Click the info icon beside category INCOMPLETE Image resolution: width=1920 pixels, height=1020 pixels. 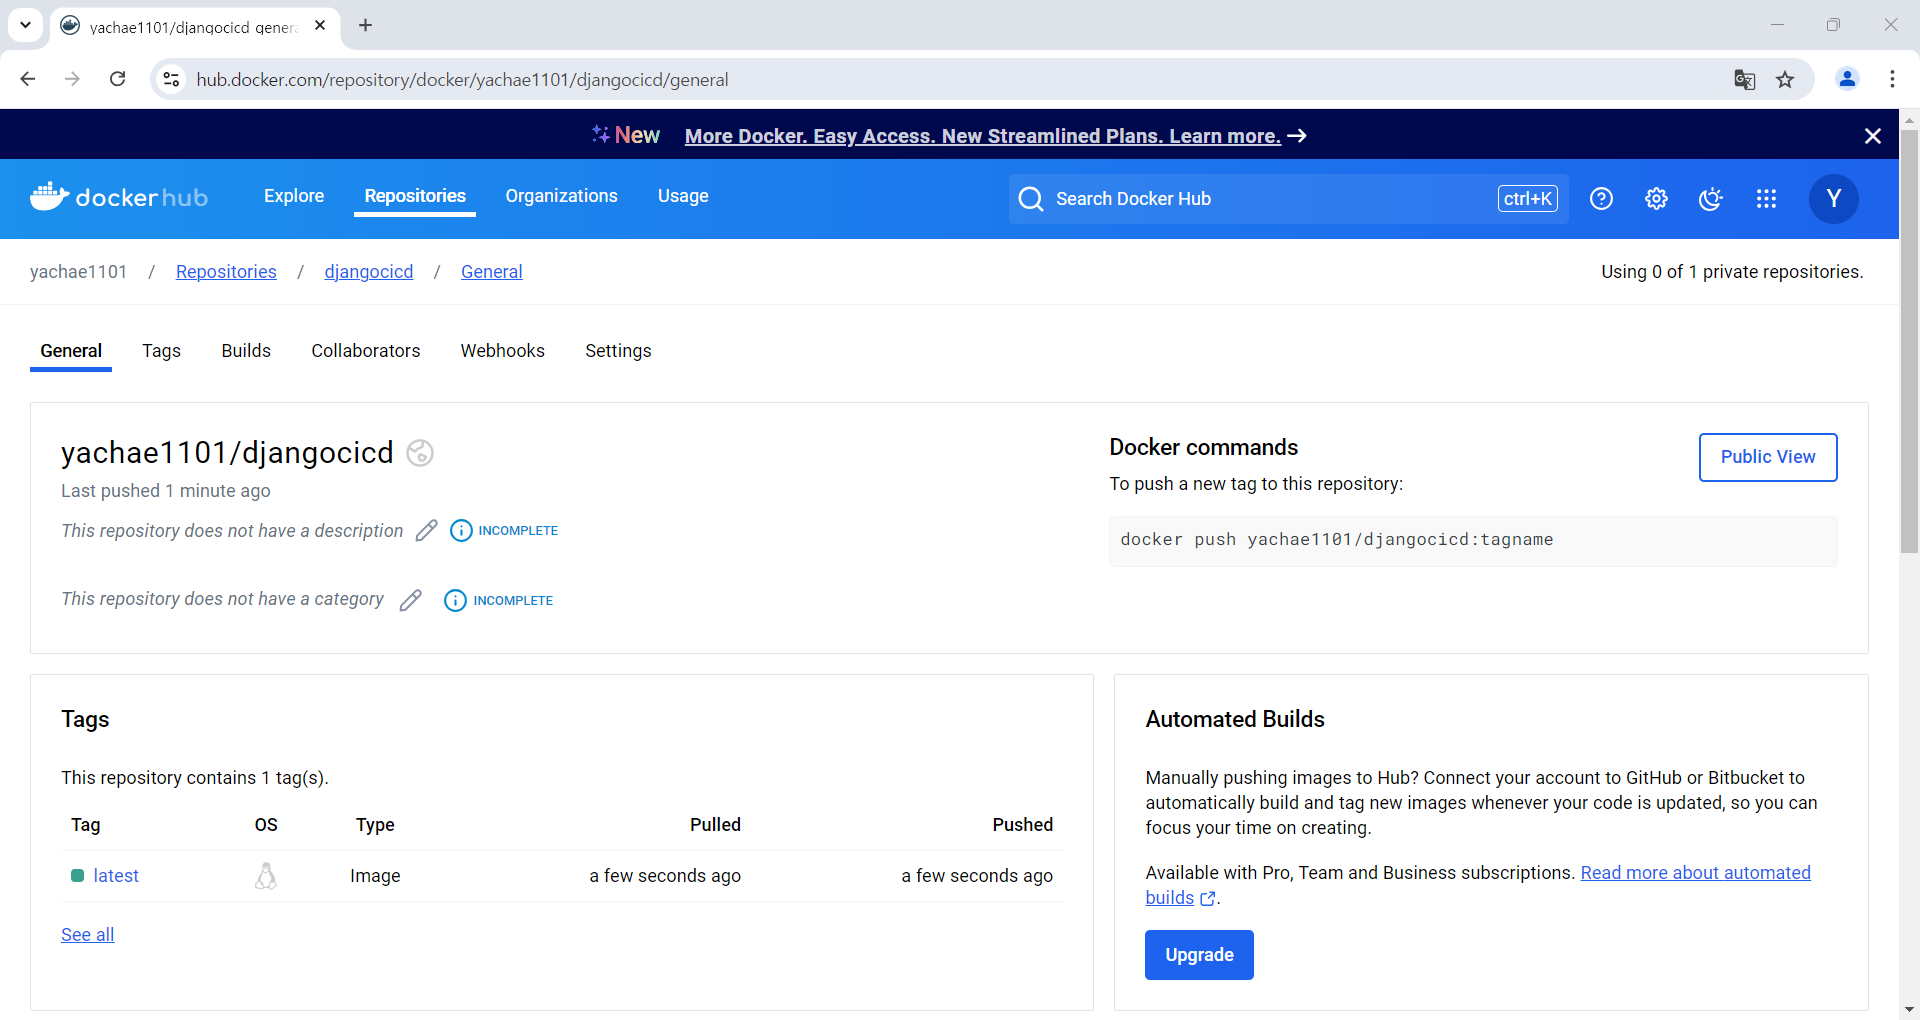click(455, 600)
